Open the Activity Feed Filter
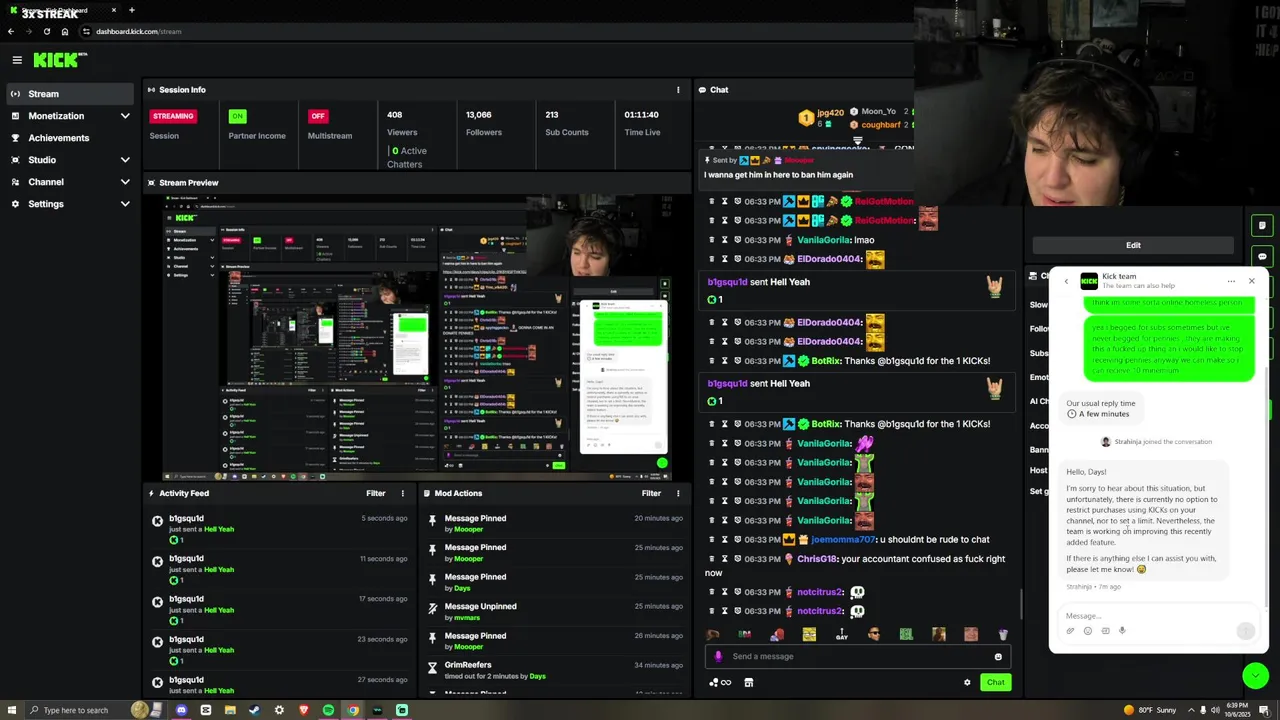The width and height of the screenshot is (1280, 720). (375, 493)
